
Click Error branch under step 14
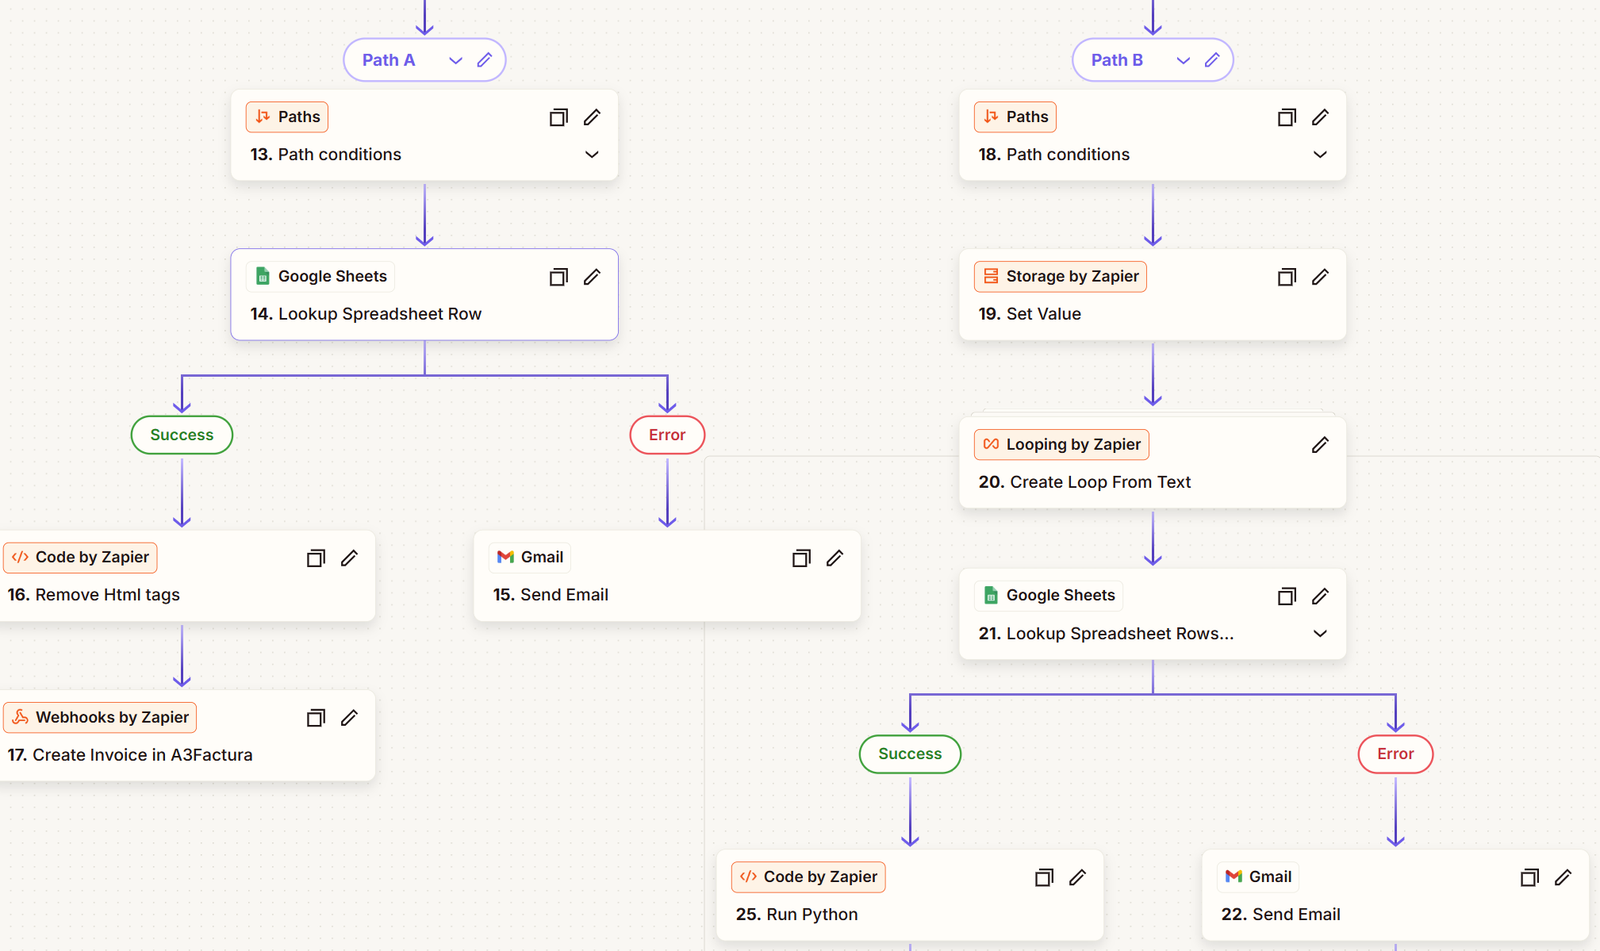point(667,435)
